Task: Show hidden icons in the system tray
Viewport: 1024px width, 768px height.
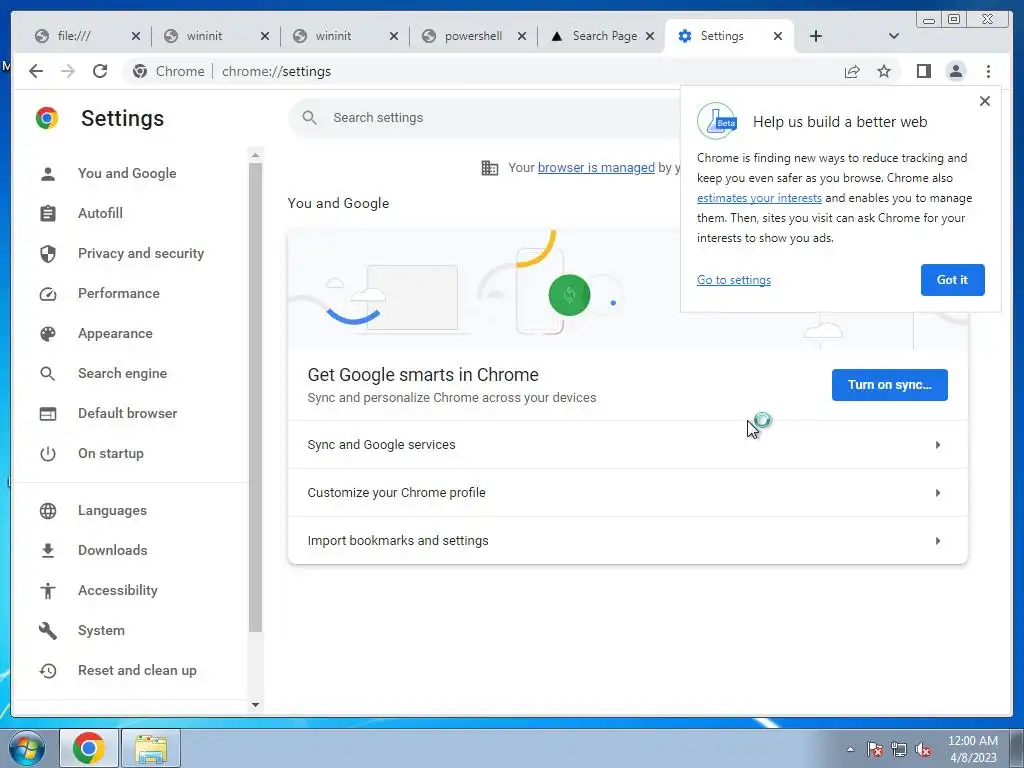Action: click(850, 749)
